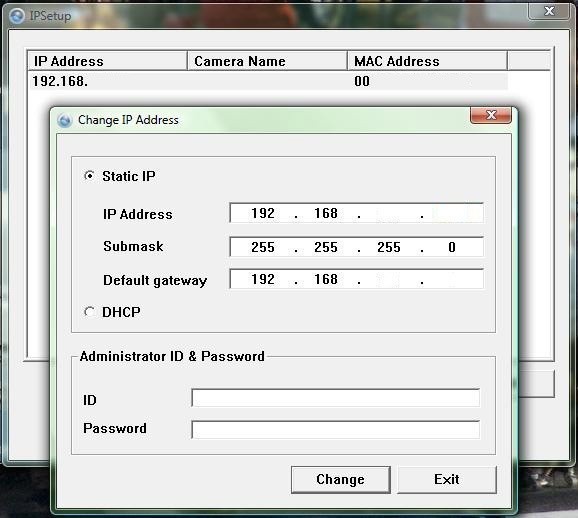
Task: Focus the Password input field
Action: (x=336, y=430)
